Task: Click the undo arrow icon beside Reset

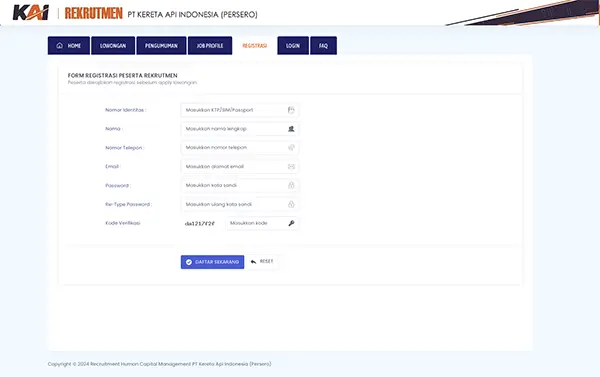Action: coord(253,262)
